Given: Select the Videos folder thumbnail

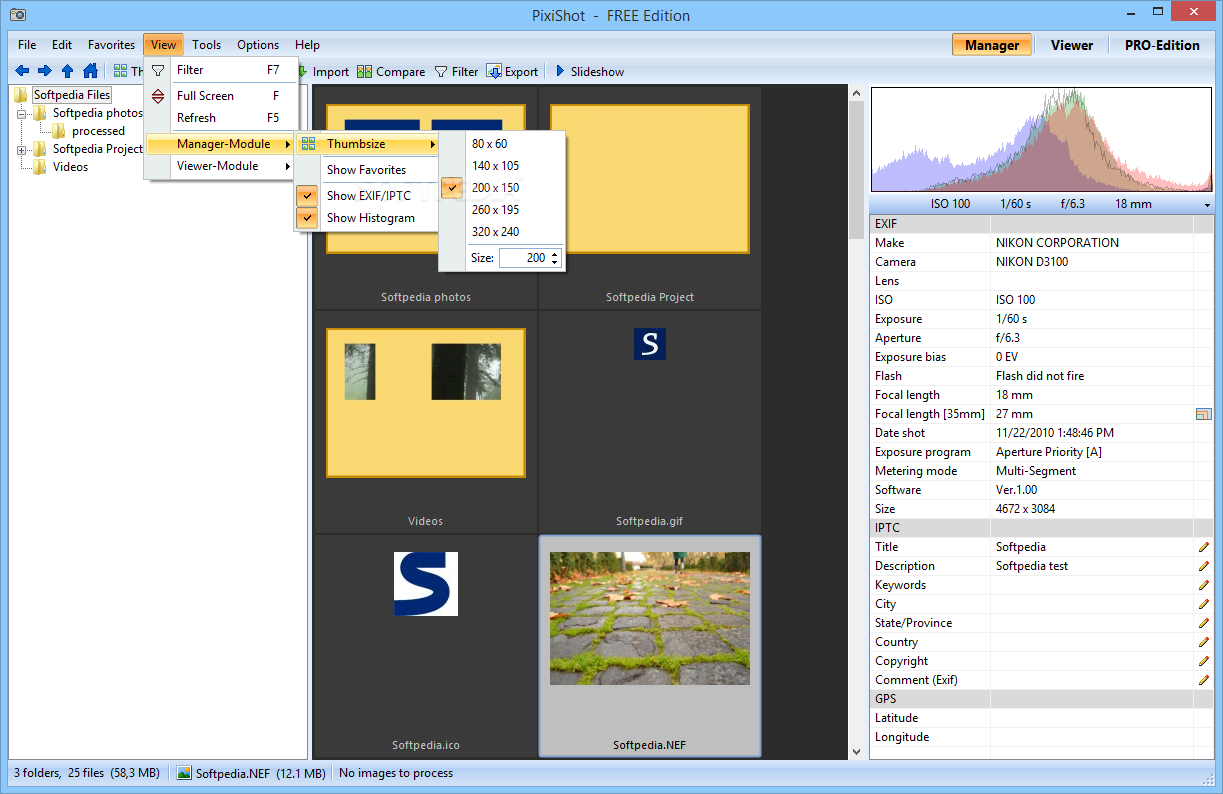Looking at the screenshot, I should click(x=426, y=422).
